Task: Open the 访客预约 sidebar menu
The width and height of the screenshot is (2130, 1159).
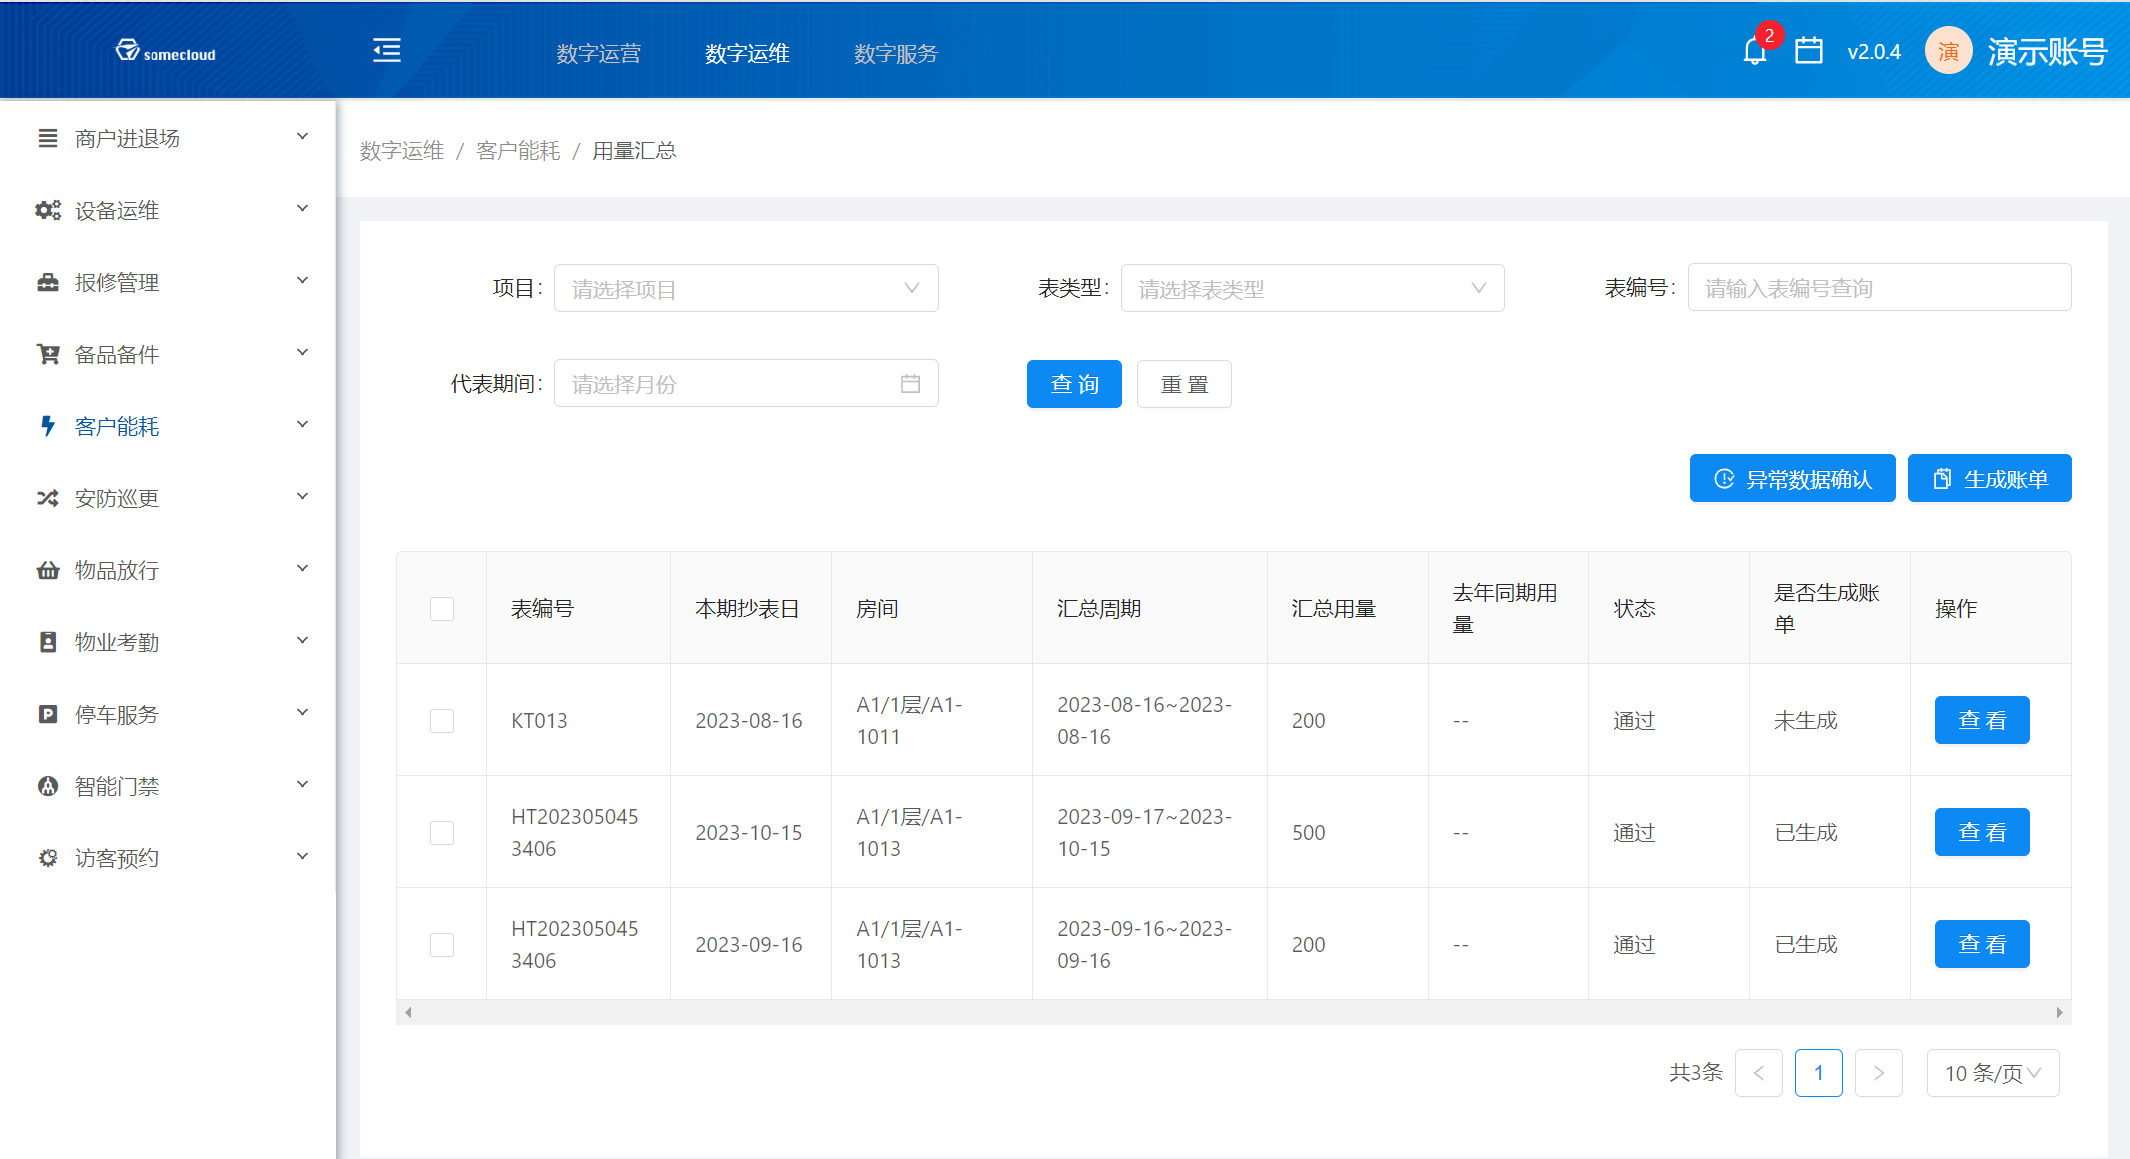Action: [168, 858]
